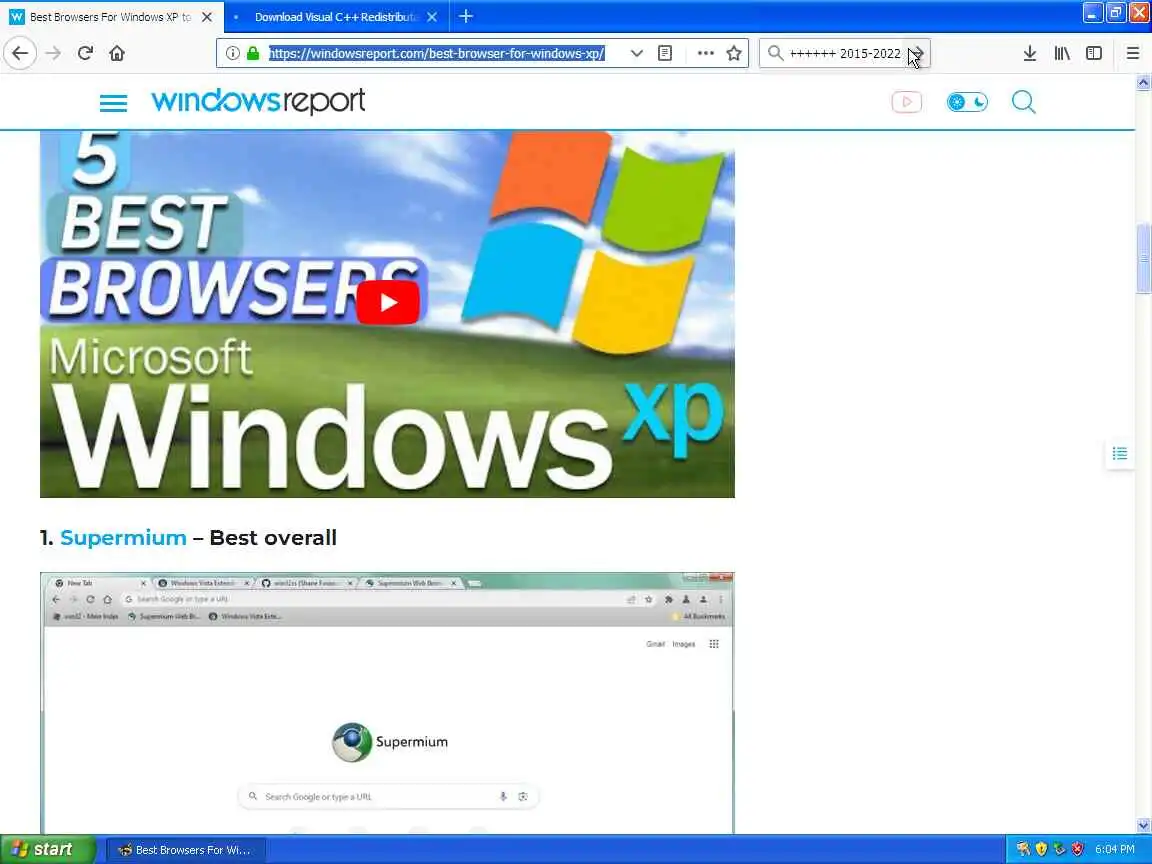Toggle the sidebar icon
This screenshot has height=864, width=1152.
(x=1094, y=53)
